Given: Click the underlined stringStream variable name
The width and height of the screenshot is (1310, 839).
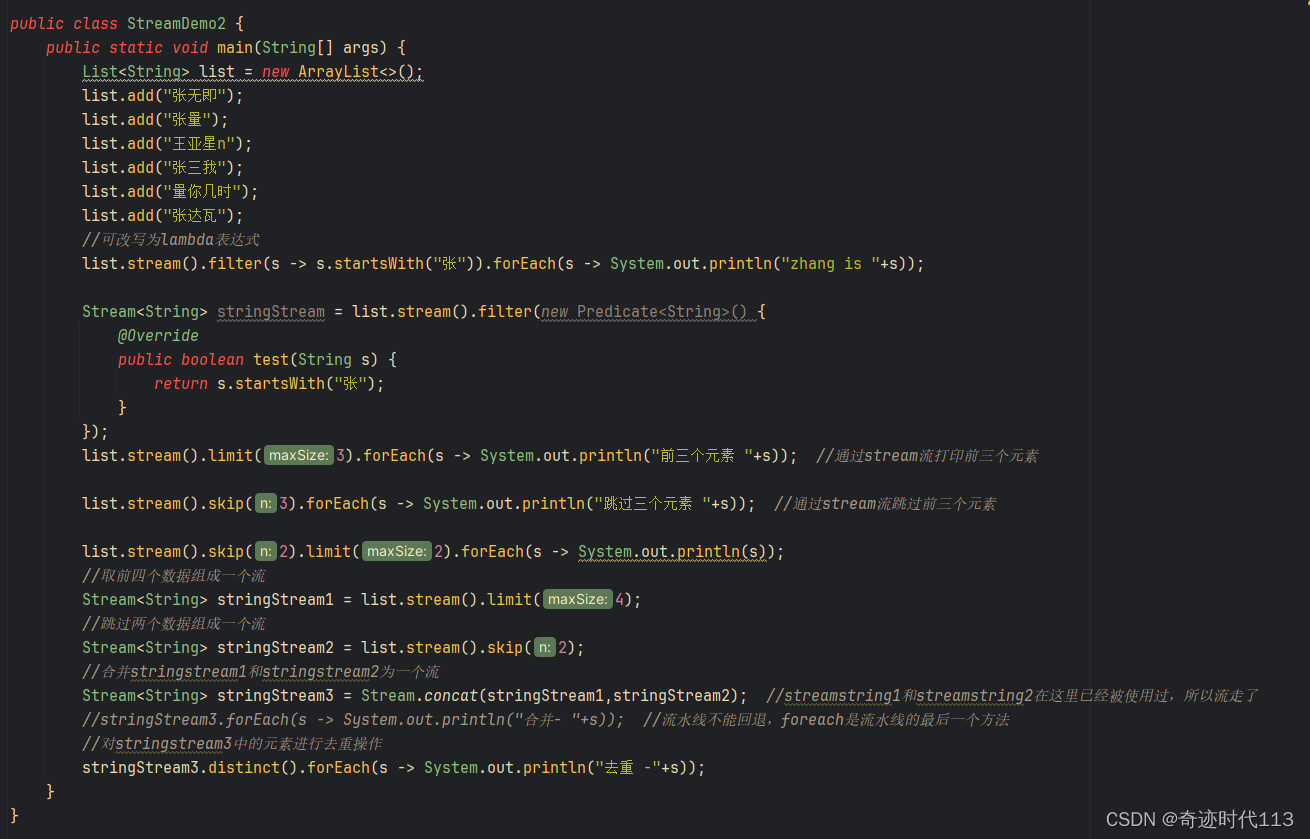Looking at the screenshot, I should click(x=270, y=311).
